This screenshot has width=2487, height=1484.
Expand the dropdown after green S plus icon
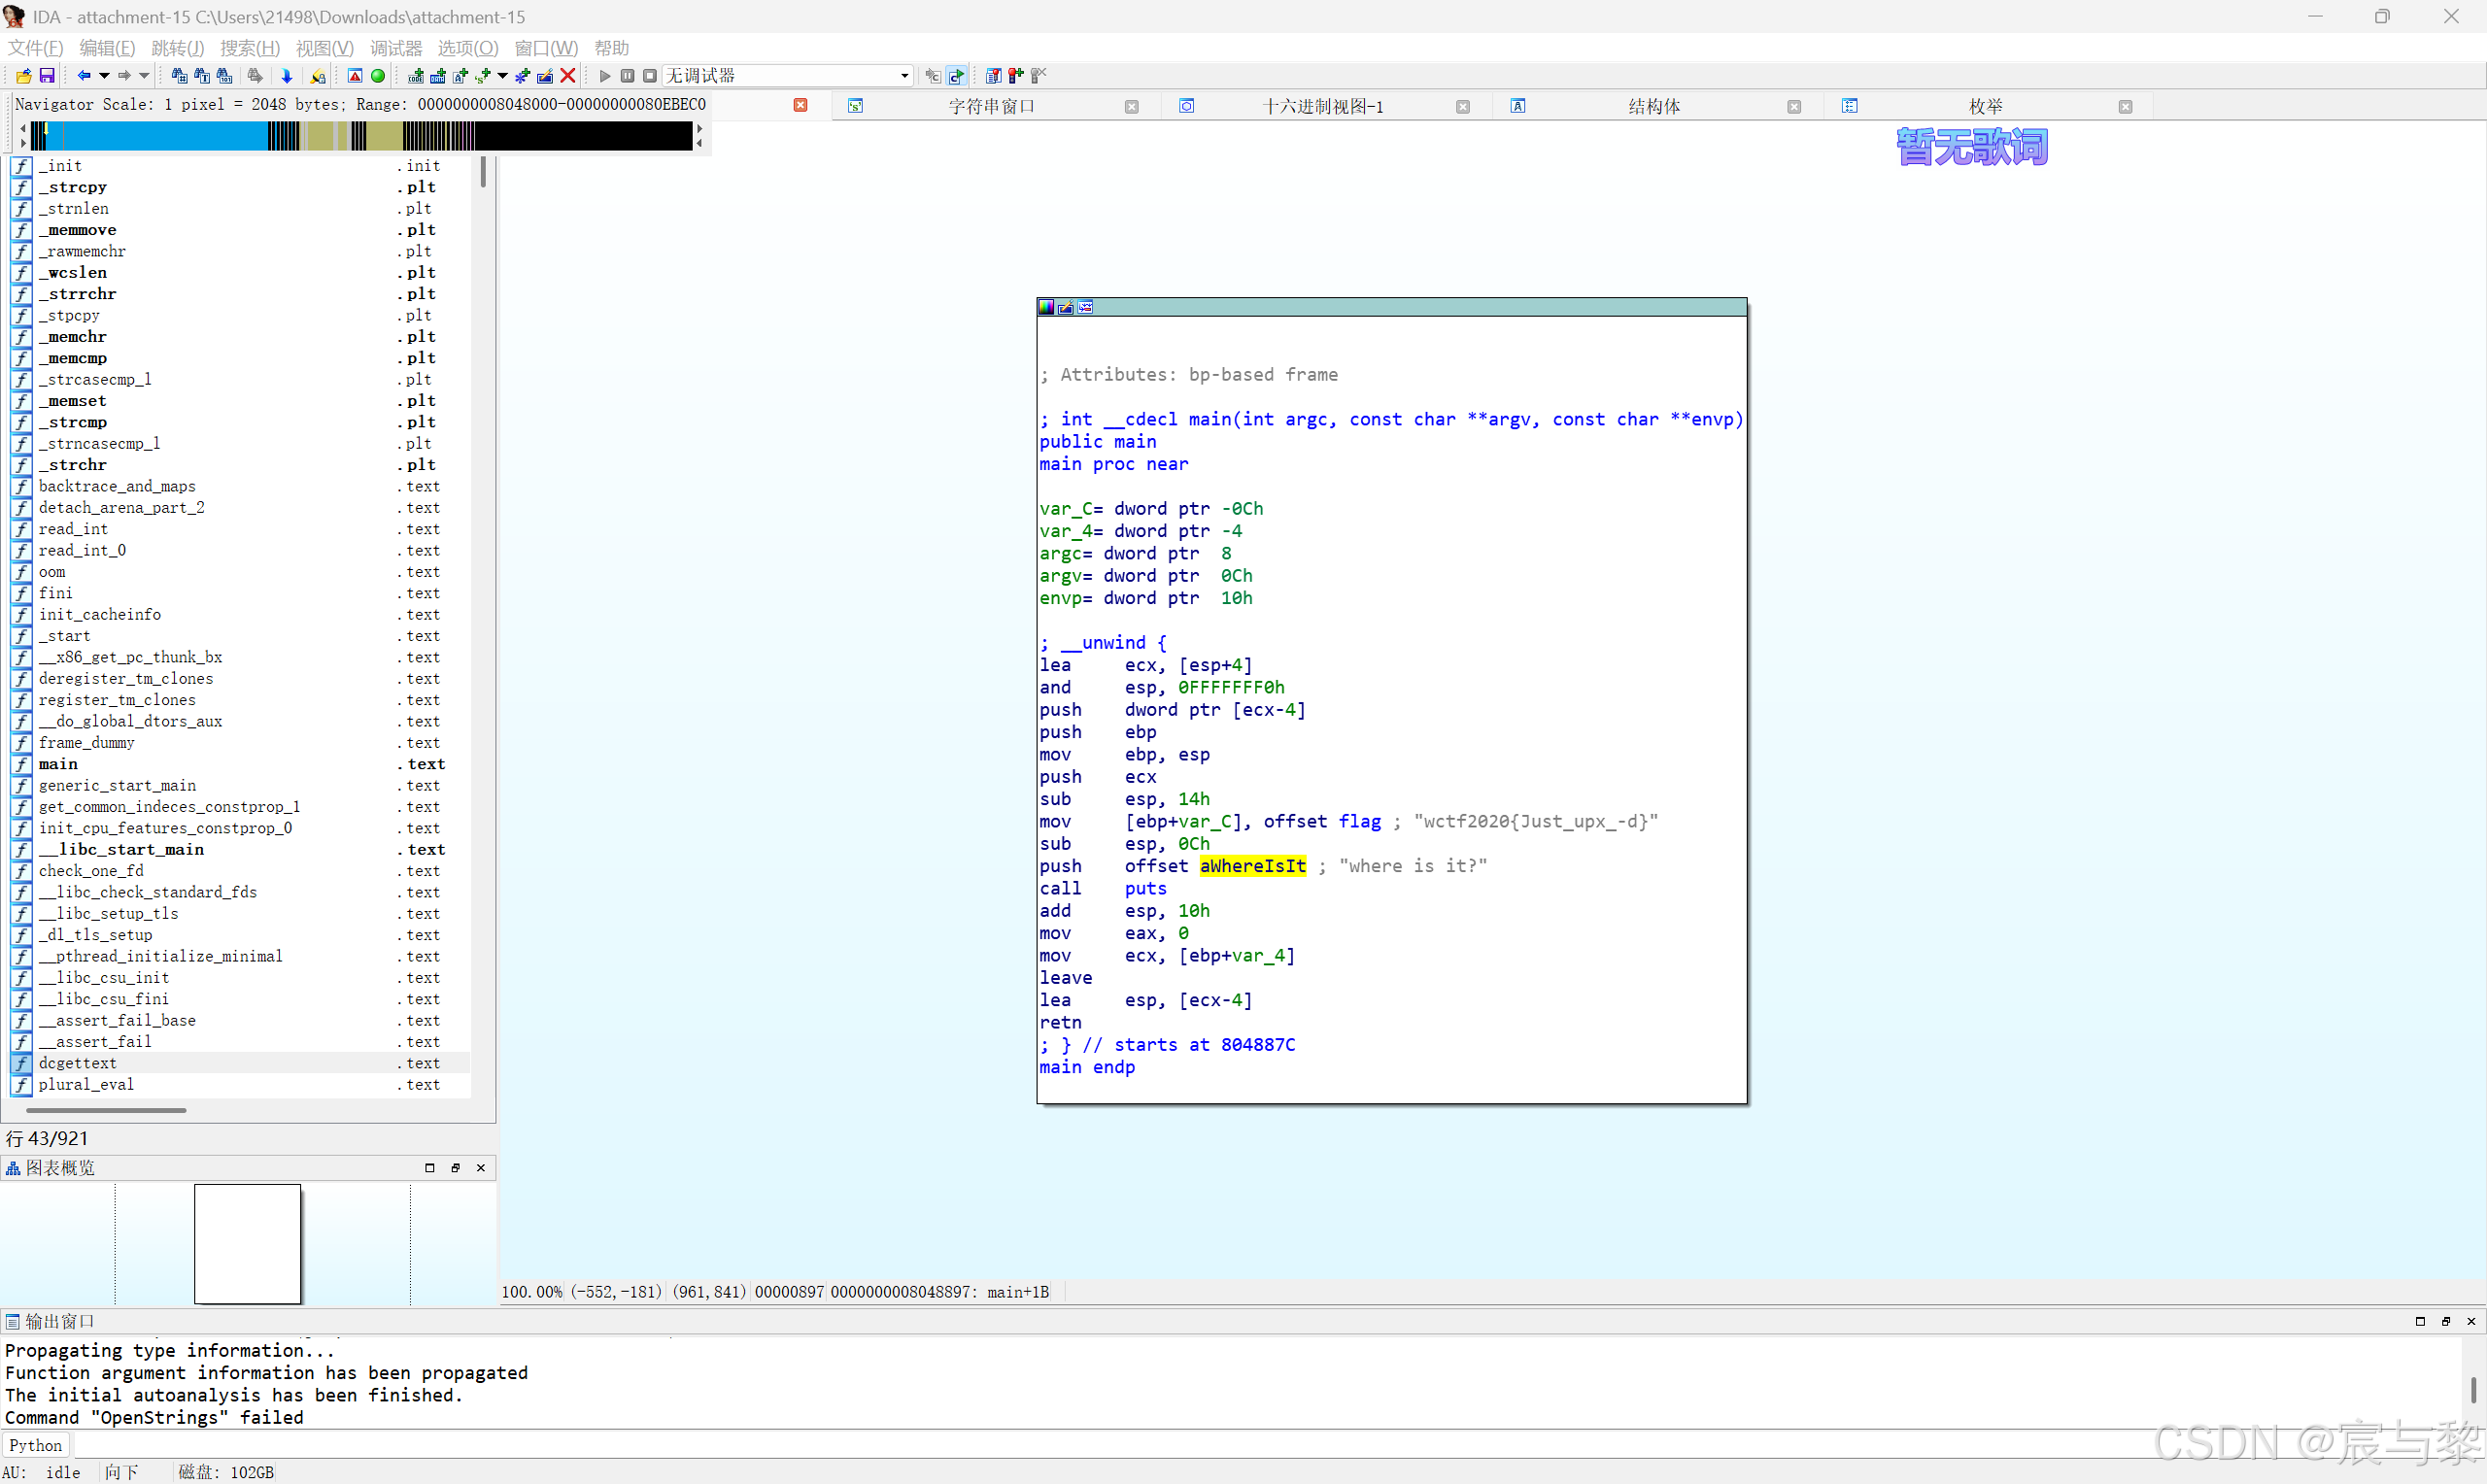(502, 76)
